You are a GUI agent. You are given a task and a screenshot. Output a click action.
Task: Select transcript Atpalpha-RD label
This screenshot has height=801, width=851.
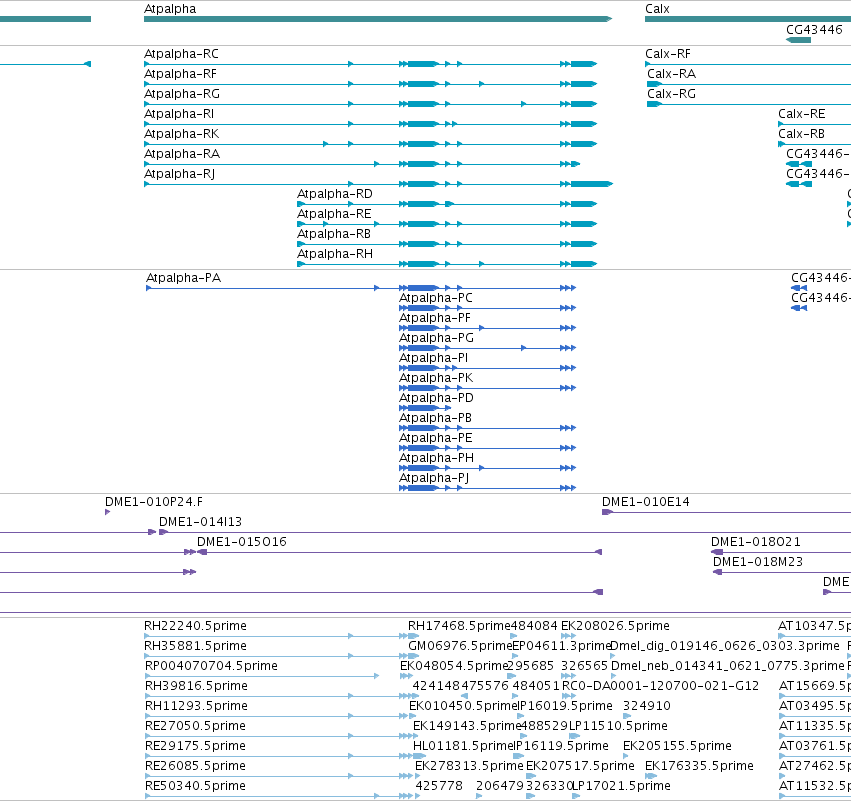point(335,194)
